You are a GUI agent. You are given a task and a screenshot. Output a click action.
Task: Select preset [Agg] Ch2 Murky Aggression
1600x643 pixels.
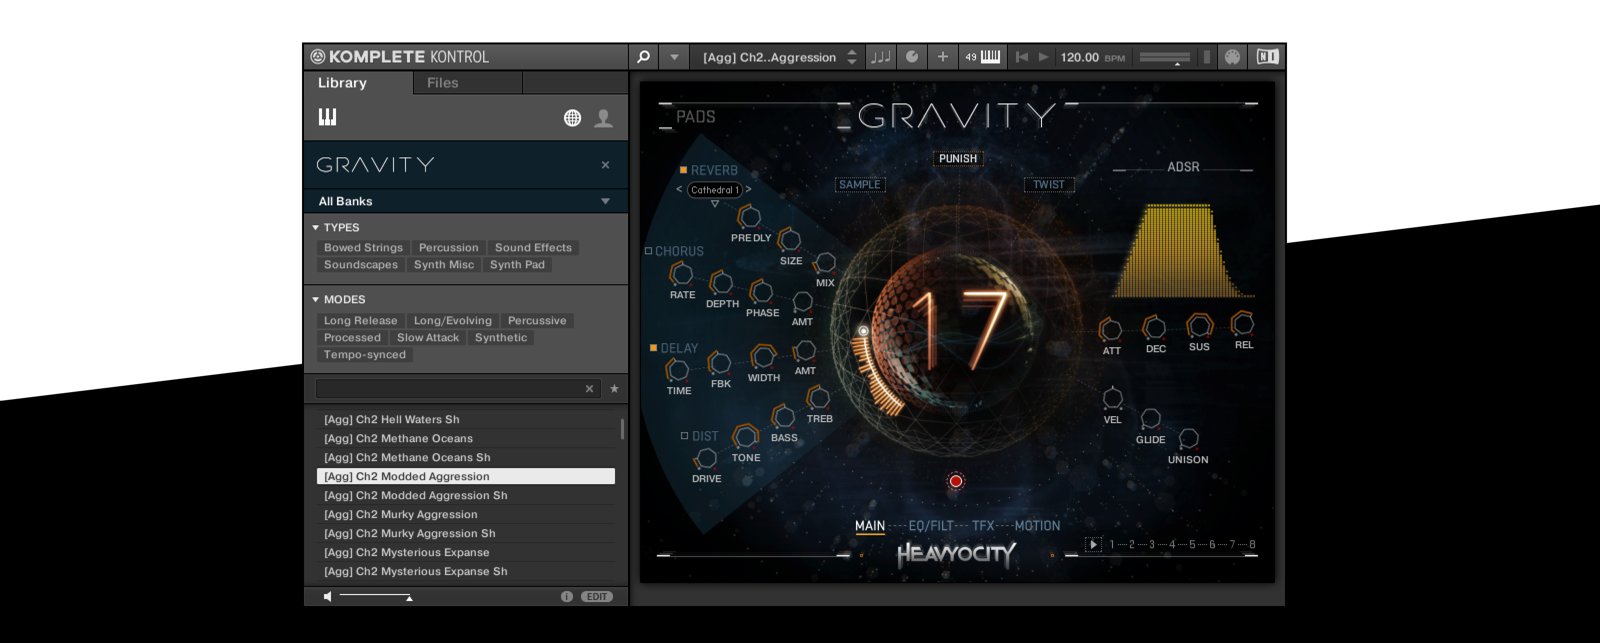[x=466, y=515]
